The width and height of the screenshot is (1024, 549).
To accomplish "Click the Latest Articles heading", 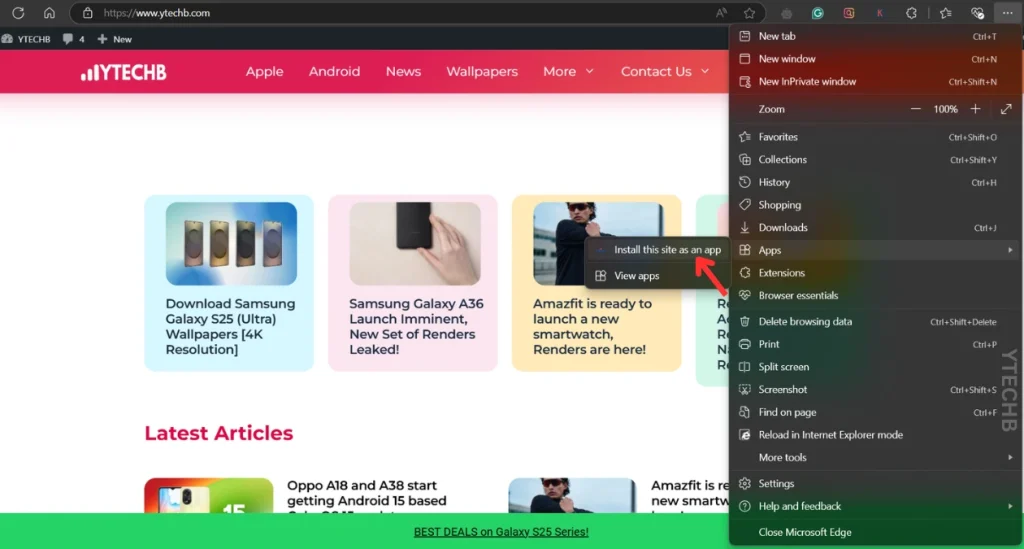I will [x=219, y=433].
